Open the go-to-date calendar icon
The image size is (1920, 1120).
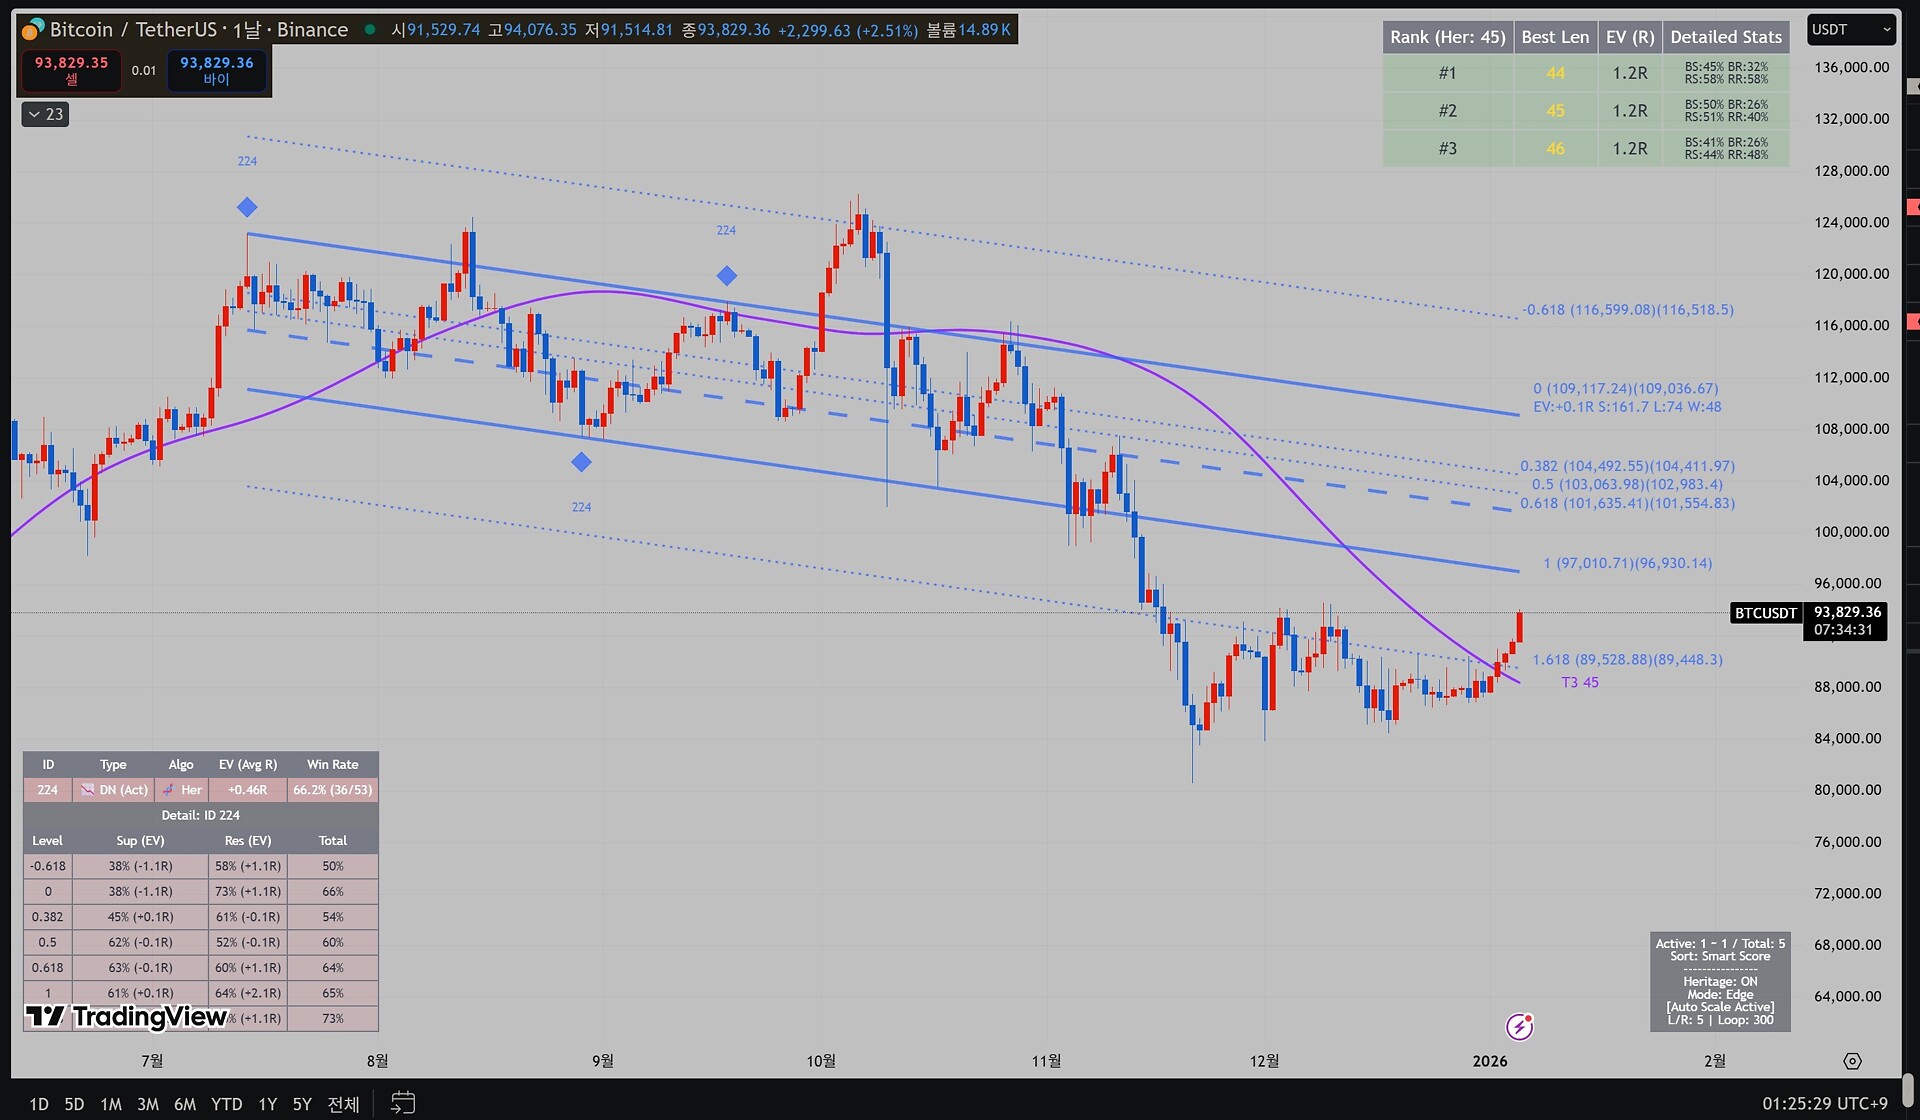click(x=402, y=1103)
